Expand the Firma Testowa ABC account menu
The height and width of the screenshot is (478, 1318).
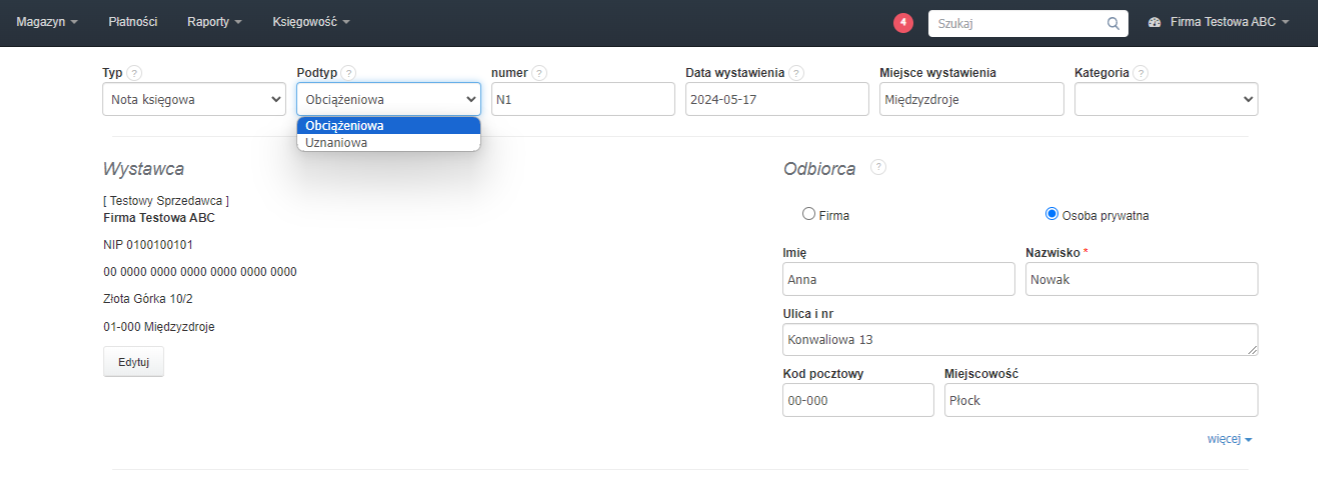tap(1218, 22)
